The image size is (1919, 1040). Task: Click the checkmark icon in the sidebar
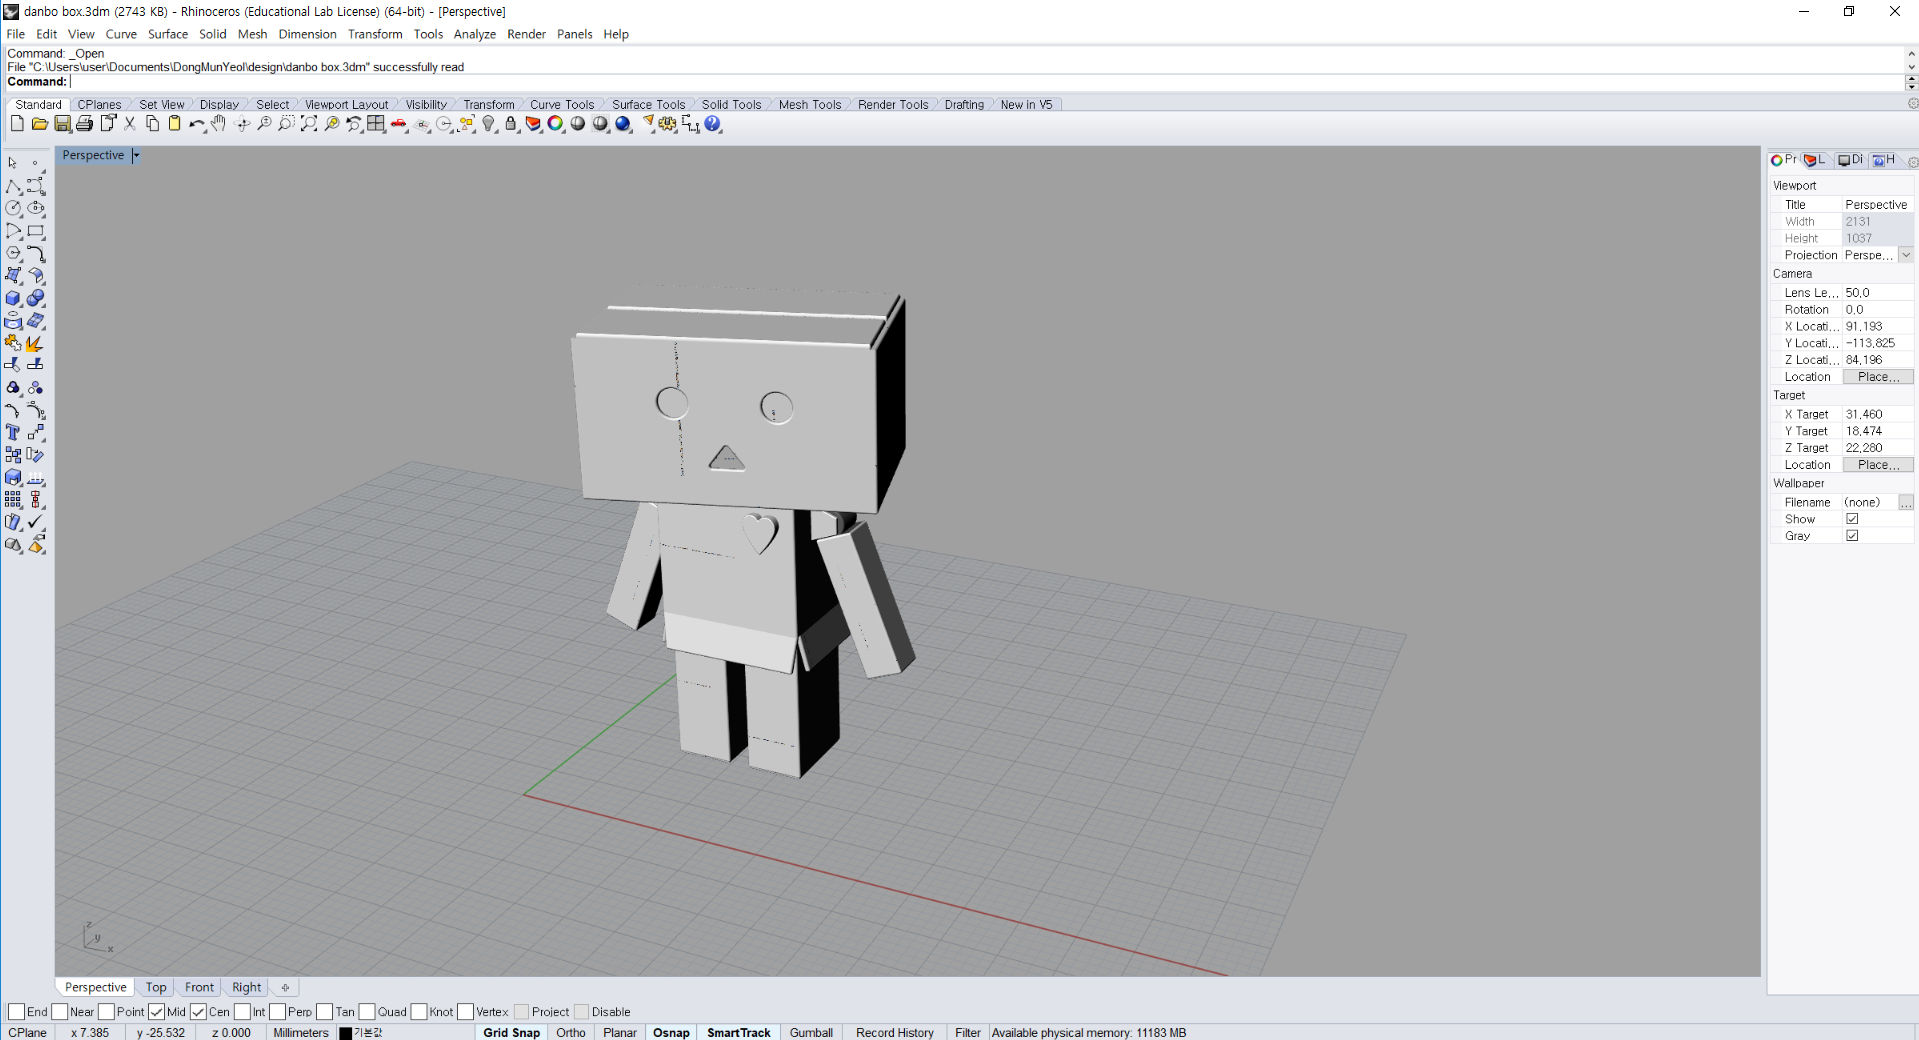pos(36,522)
